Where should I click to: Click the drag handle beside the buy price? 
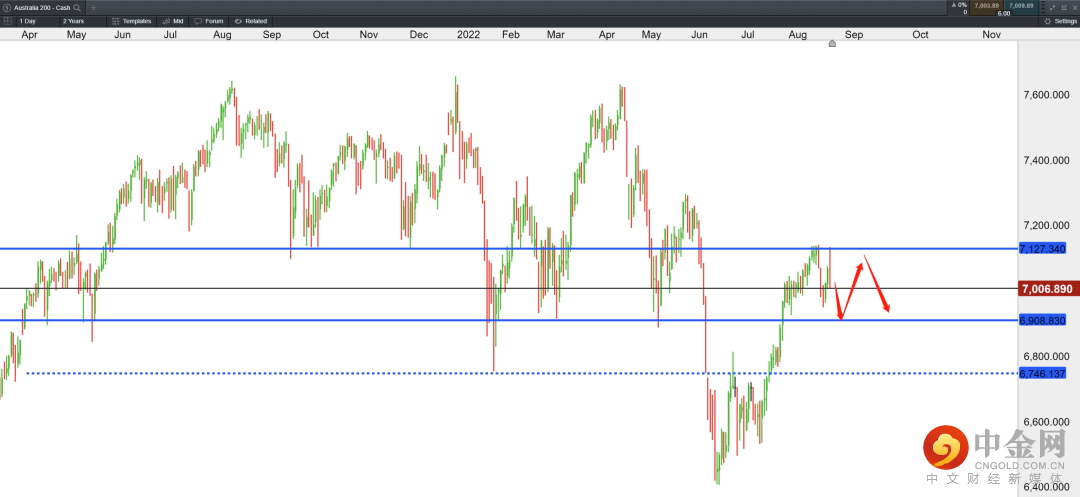tap(1043, 6)
